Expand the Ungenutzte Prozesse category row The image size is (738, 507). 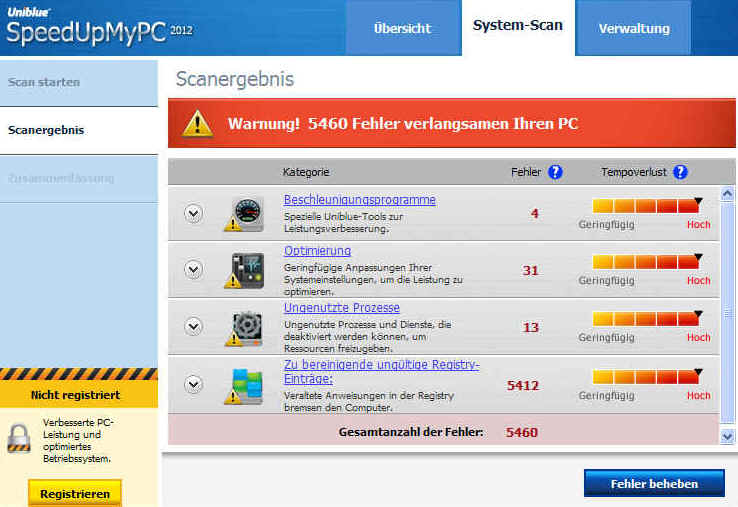(194, 327)
